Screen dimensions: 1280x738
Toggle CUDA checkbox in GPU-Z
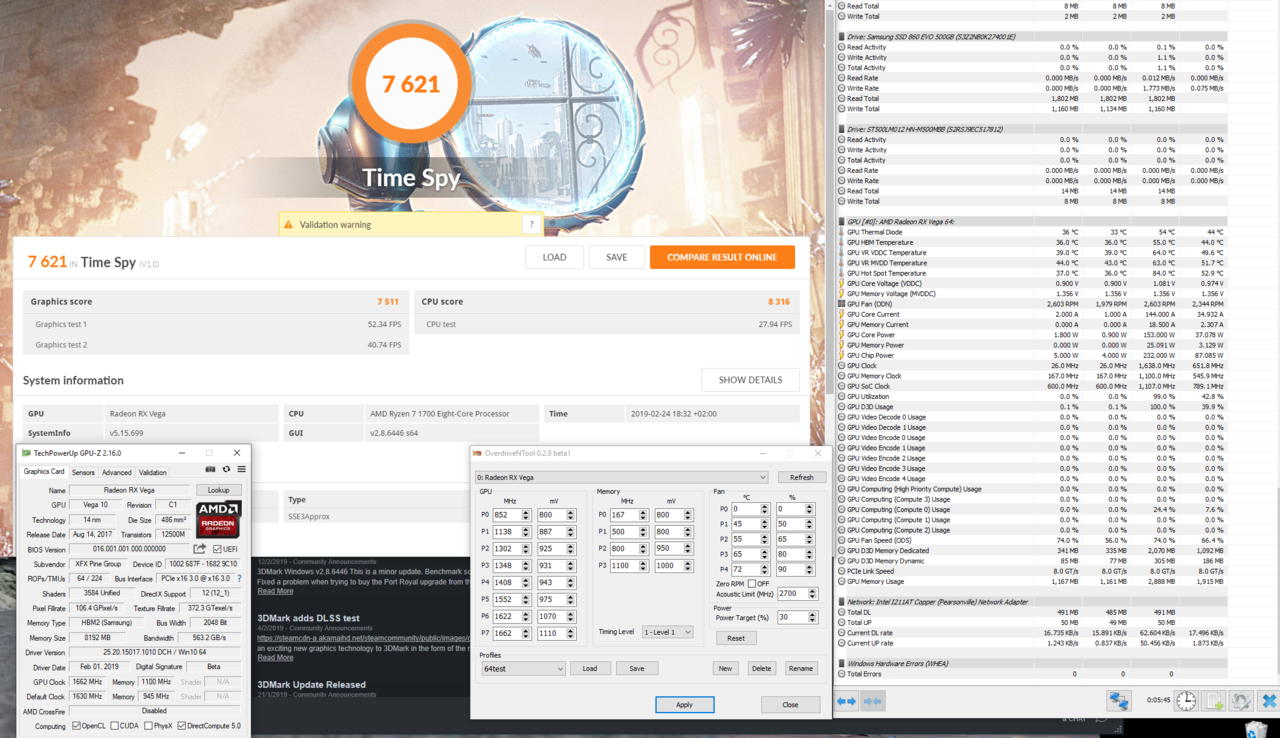click(x=116, y=726)
